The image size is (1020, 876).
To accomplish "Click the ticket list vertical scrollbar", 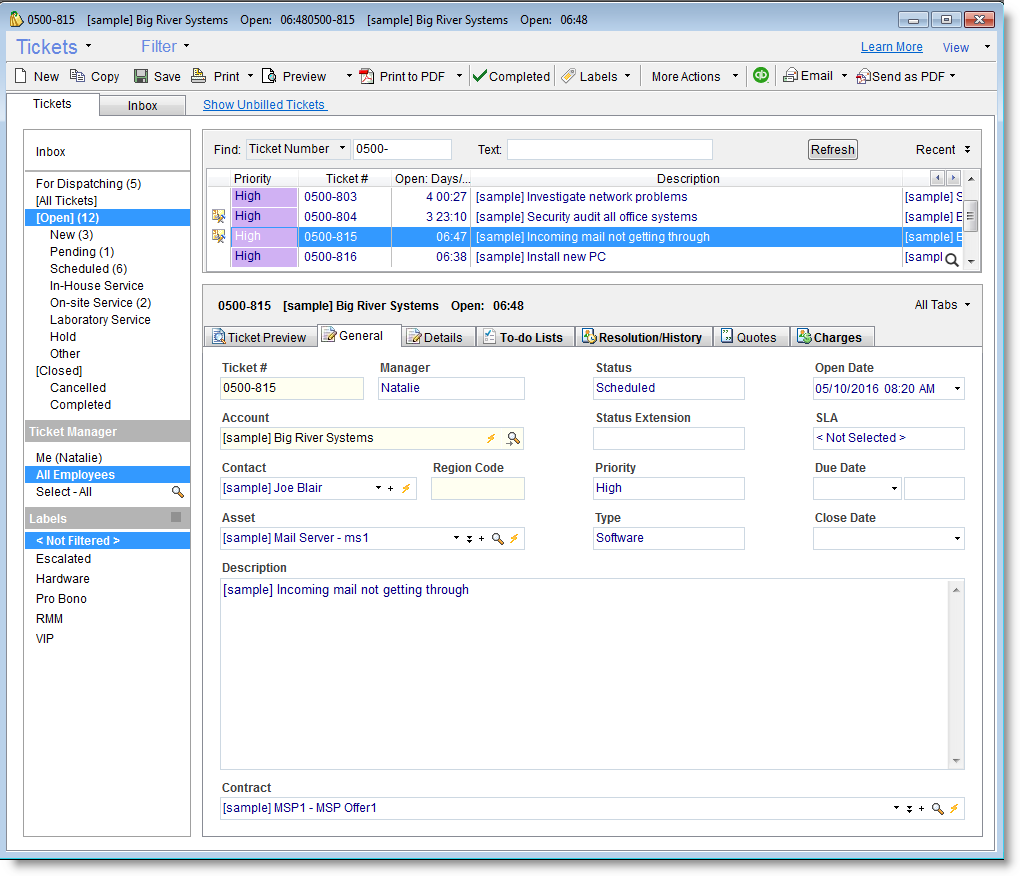I will coord(970,216).
